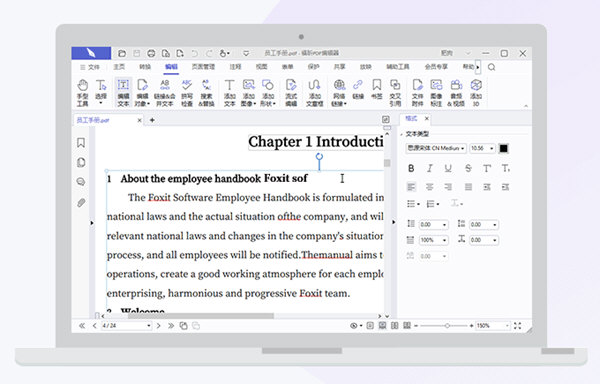This screenshot has height=384, width=600.
Task: Jump to the first page
Action: 82,326
